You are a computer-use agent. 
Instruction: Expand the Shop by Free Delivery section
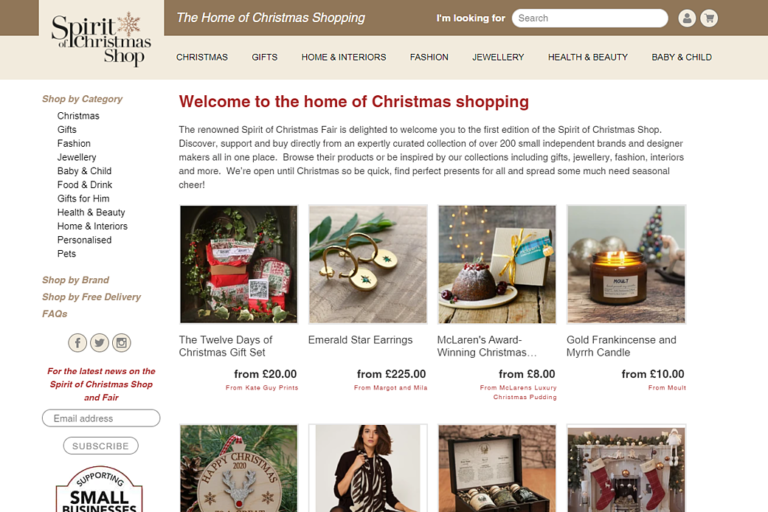tap(91, 297)
